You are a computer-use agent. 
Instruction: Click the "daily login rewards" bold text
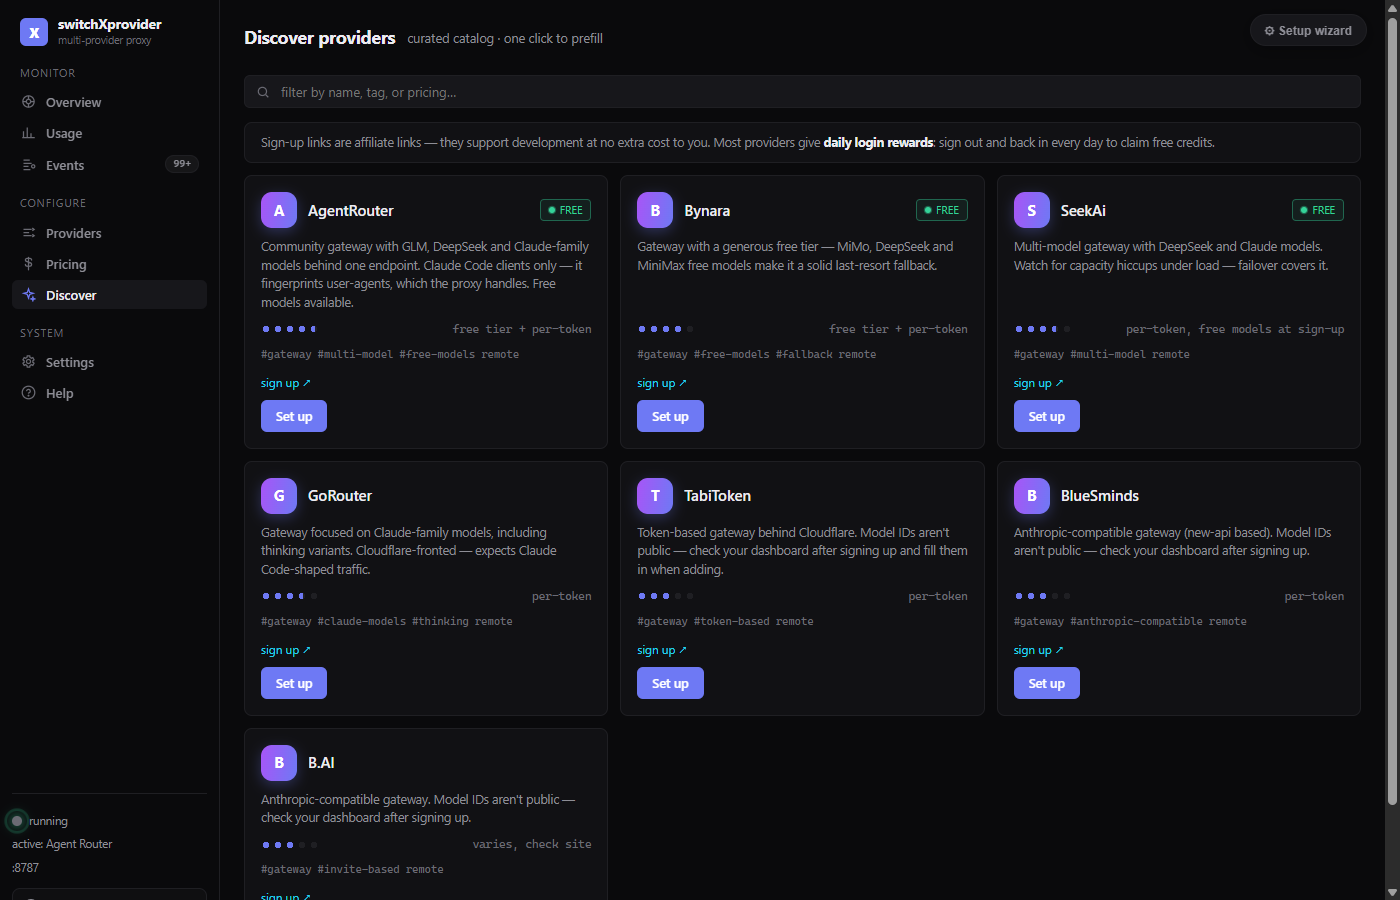[x=878, y=143]
